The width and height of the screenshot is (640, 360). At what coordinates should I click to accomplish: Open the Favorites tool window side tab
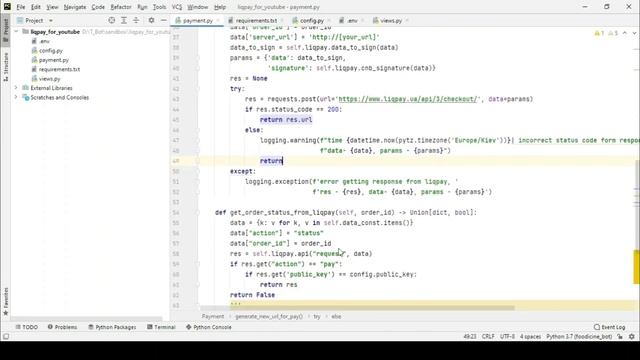[x=6, y=301]
